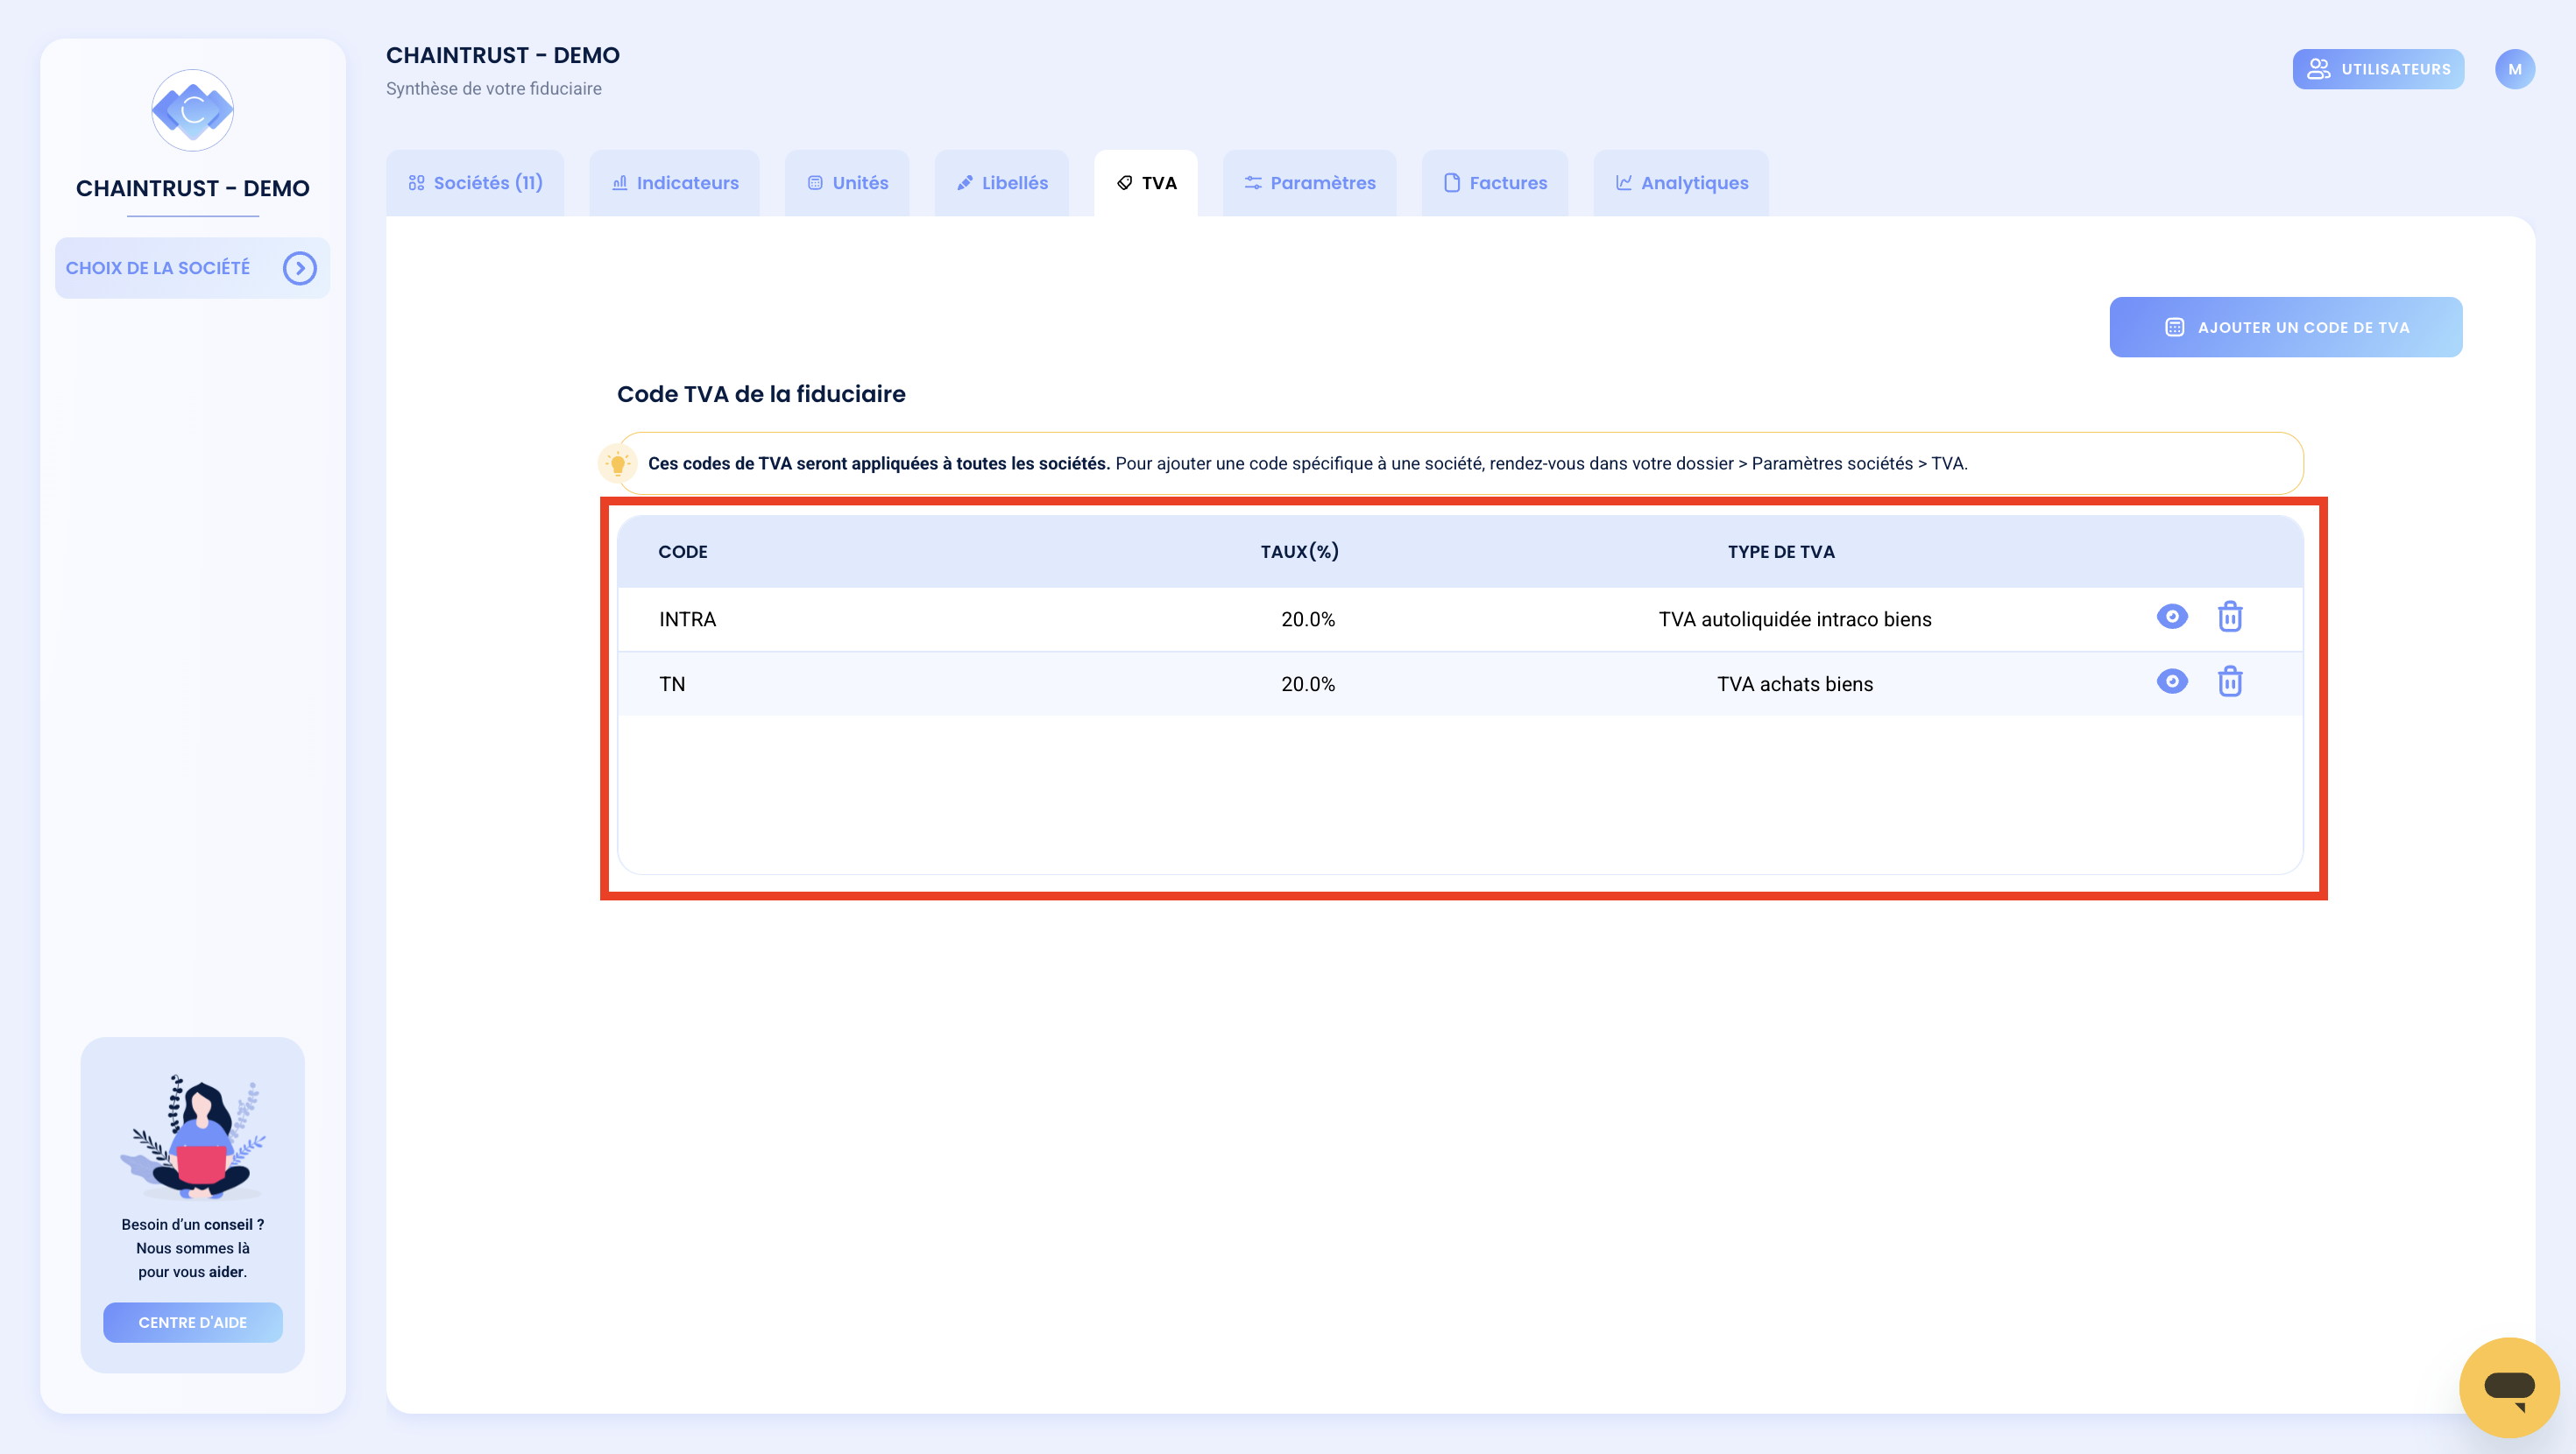Click the Chaintrust logo in the sidebar
The image size is (2576, 1454).
pos(192,110)
